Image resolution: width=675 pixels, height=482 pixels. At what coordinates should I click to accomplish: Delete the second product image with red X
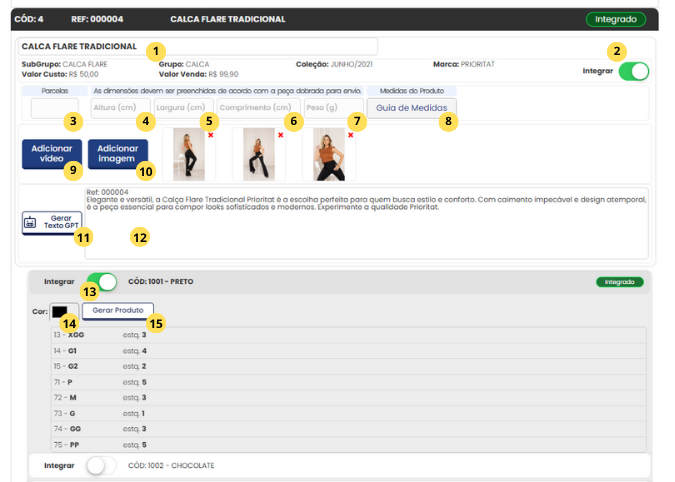(x=280, y=134)
